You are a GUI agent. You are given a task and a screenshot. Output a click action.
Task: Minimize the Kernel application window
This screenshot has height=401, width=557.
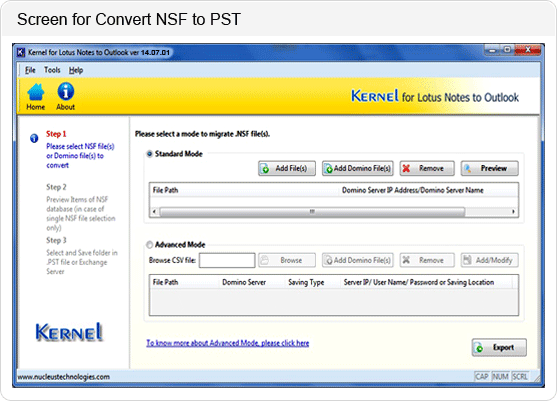point(492,50)
